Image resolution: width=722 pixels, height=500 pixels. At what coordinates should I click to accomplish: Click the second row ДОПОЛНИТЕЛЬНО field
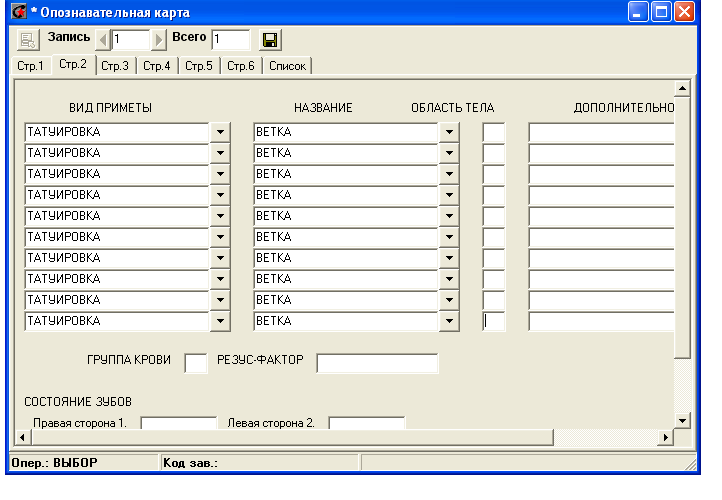(601, 153)
